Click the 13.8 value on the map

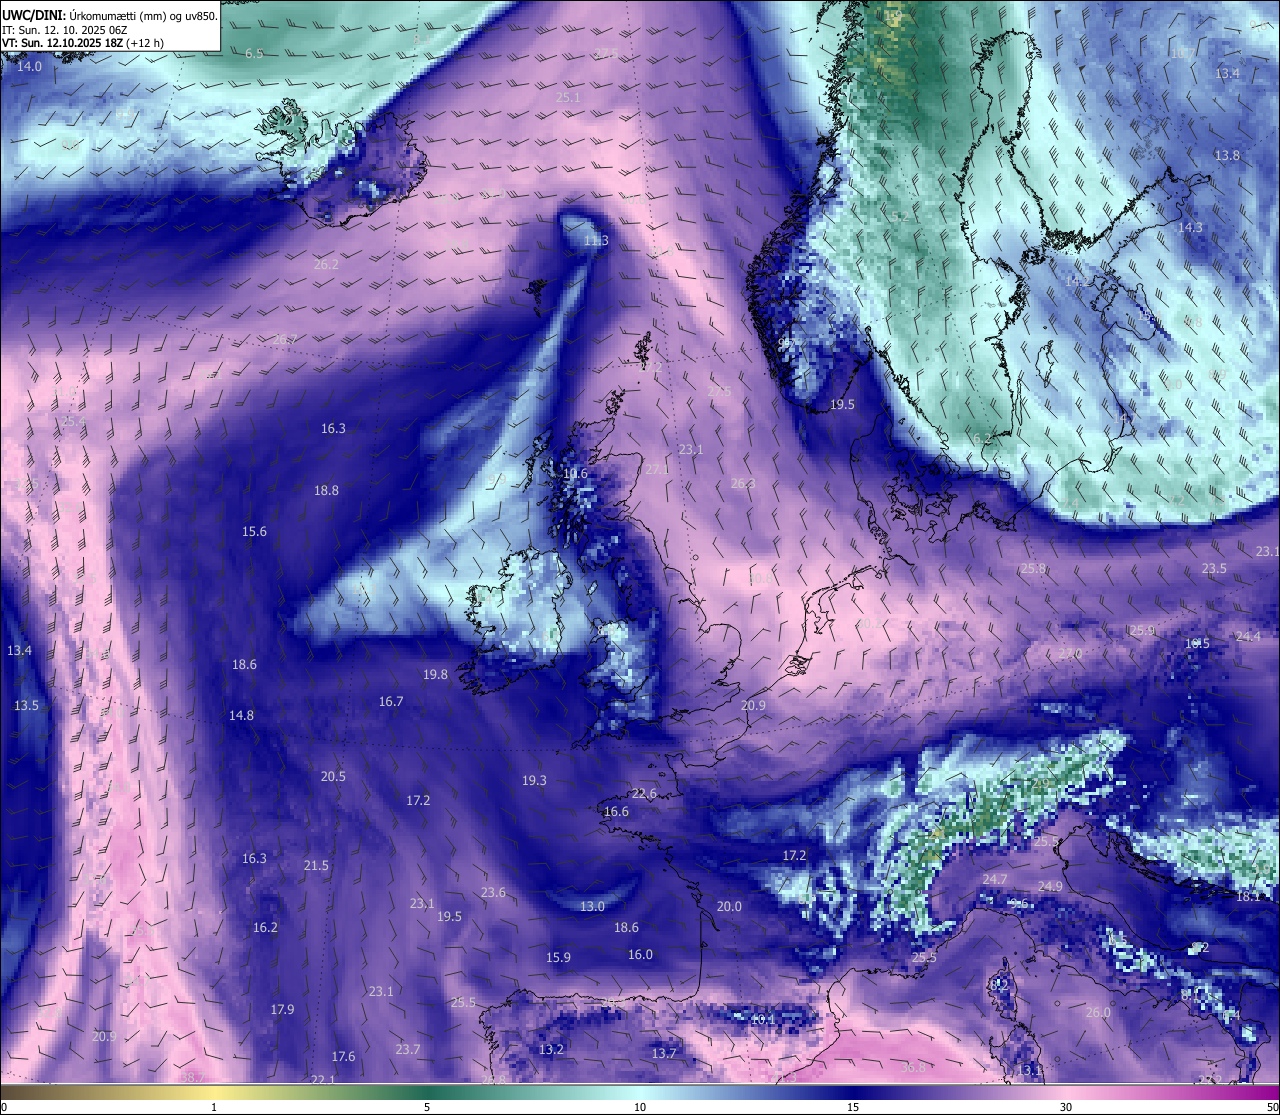pos(1227,155)
